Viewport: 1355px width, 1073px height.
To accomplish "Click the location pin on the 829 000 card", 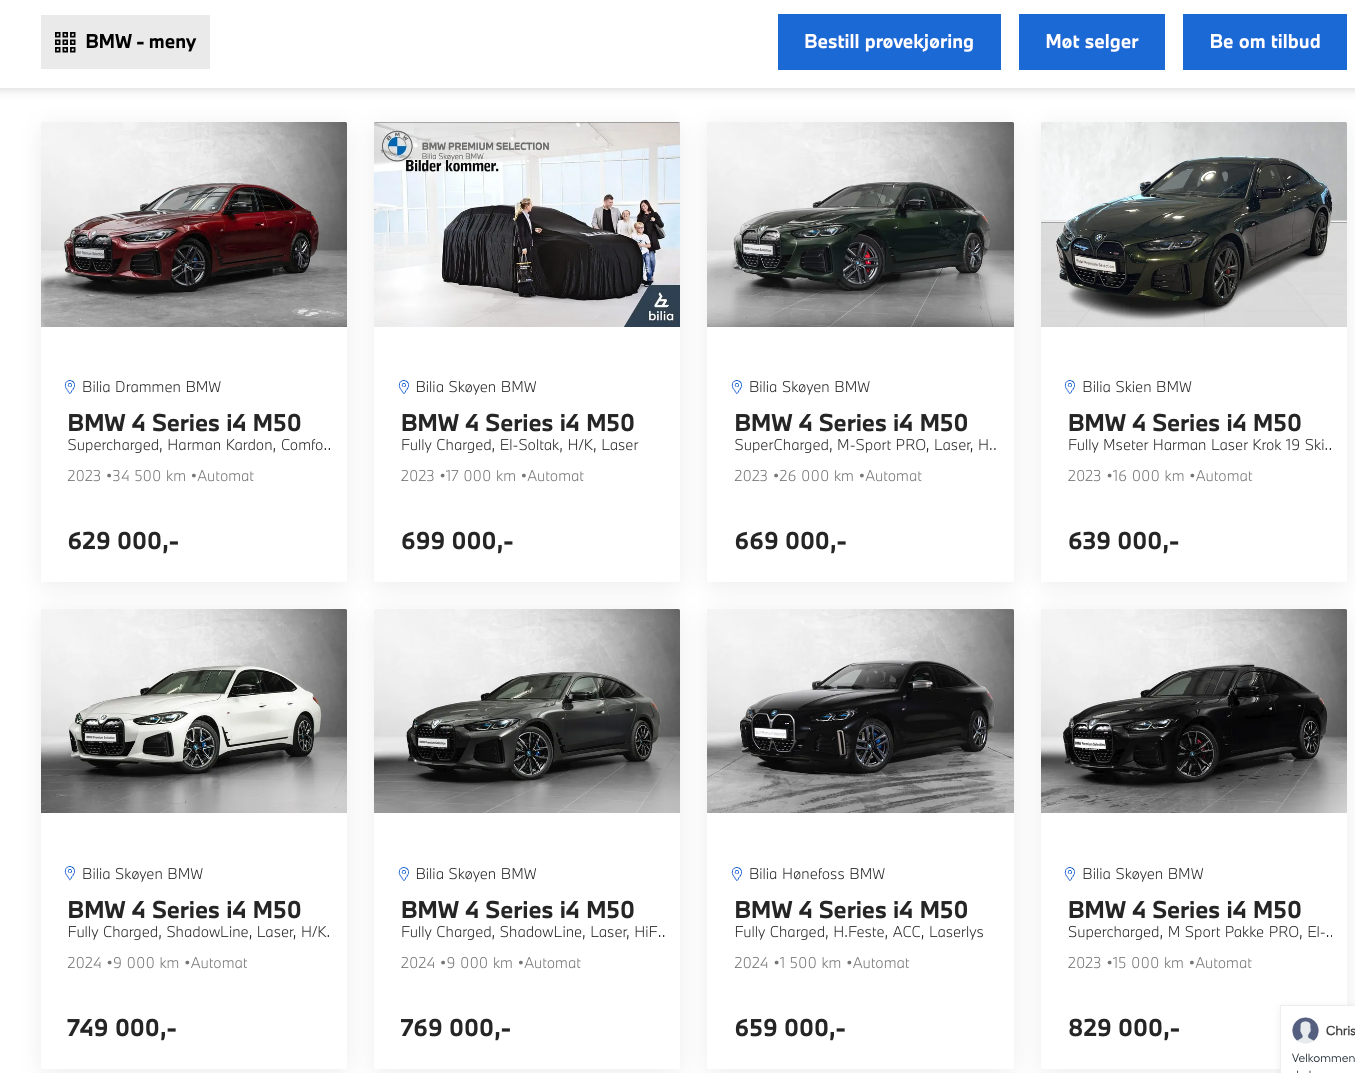I will pos(1070,874).
